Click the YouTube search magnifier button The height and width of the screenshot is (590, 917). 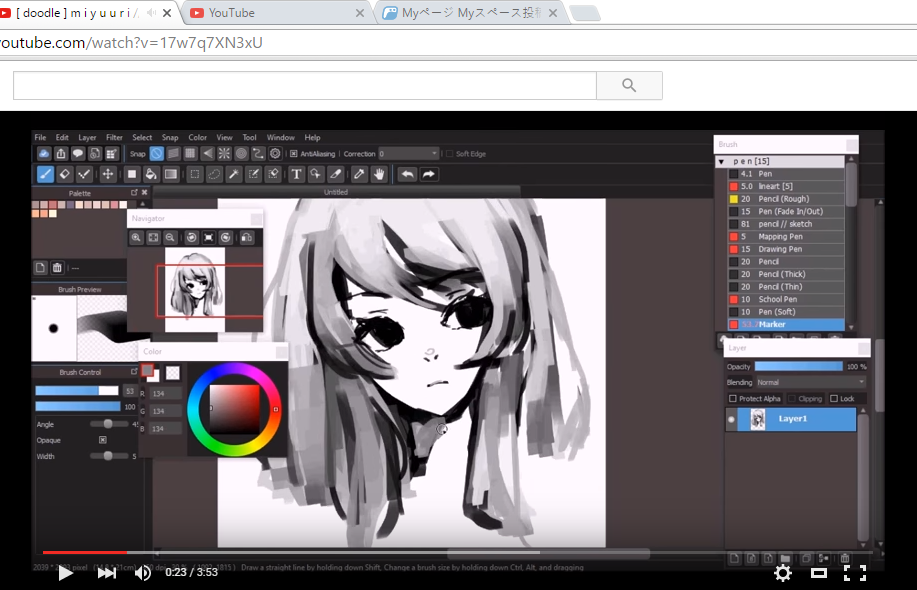tap(629, 85)
